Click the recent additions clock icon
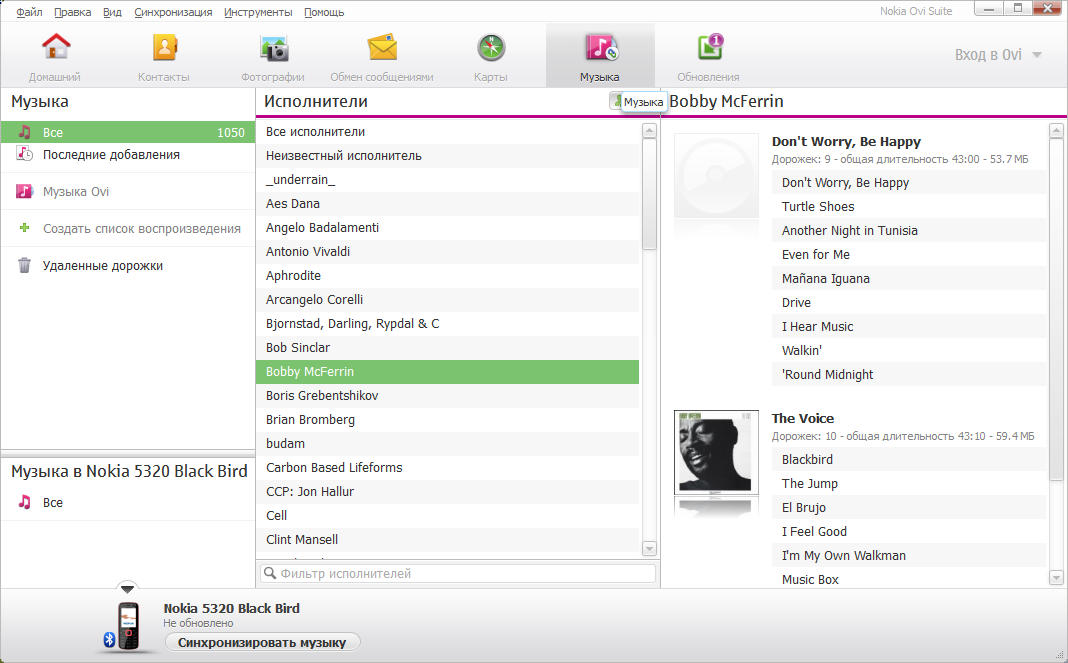The height and width of the screenshot is (663, 1068). click(x=25, y=154)
